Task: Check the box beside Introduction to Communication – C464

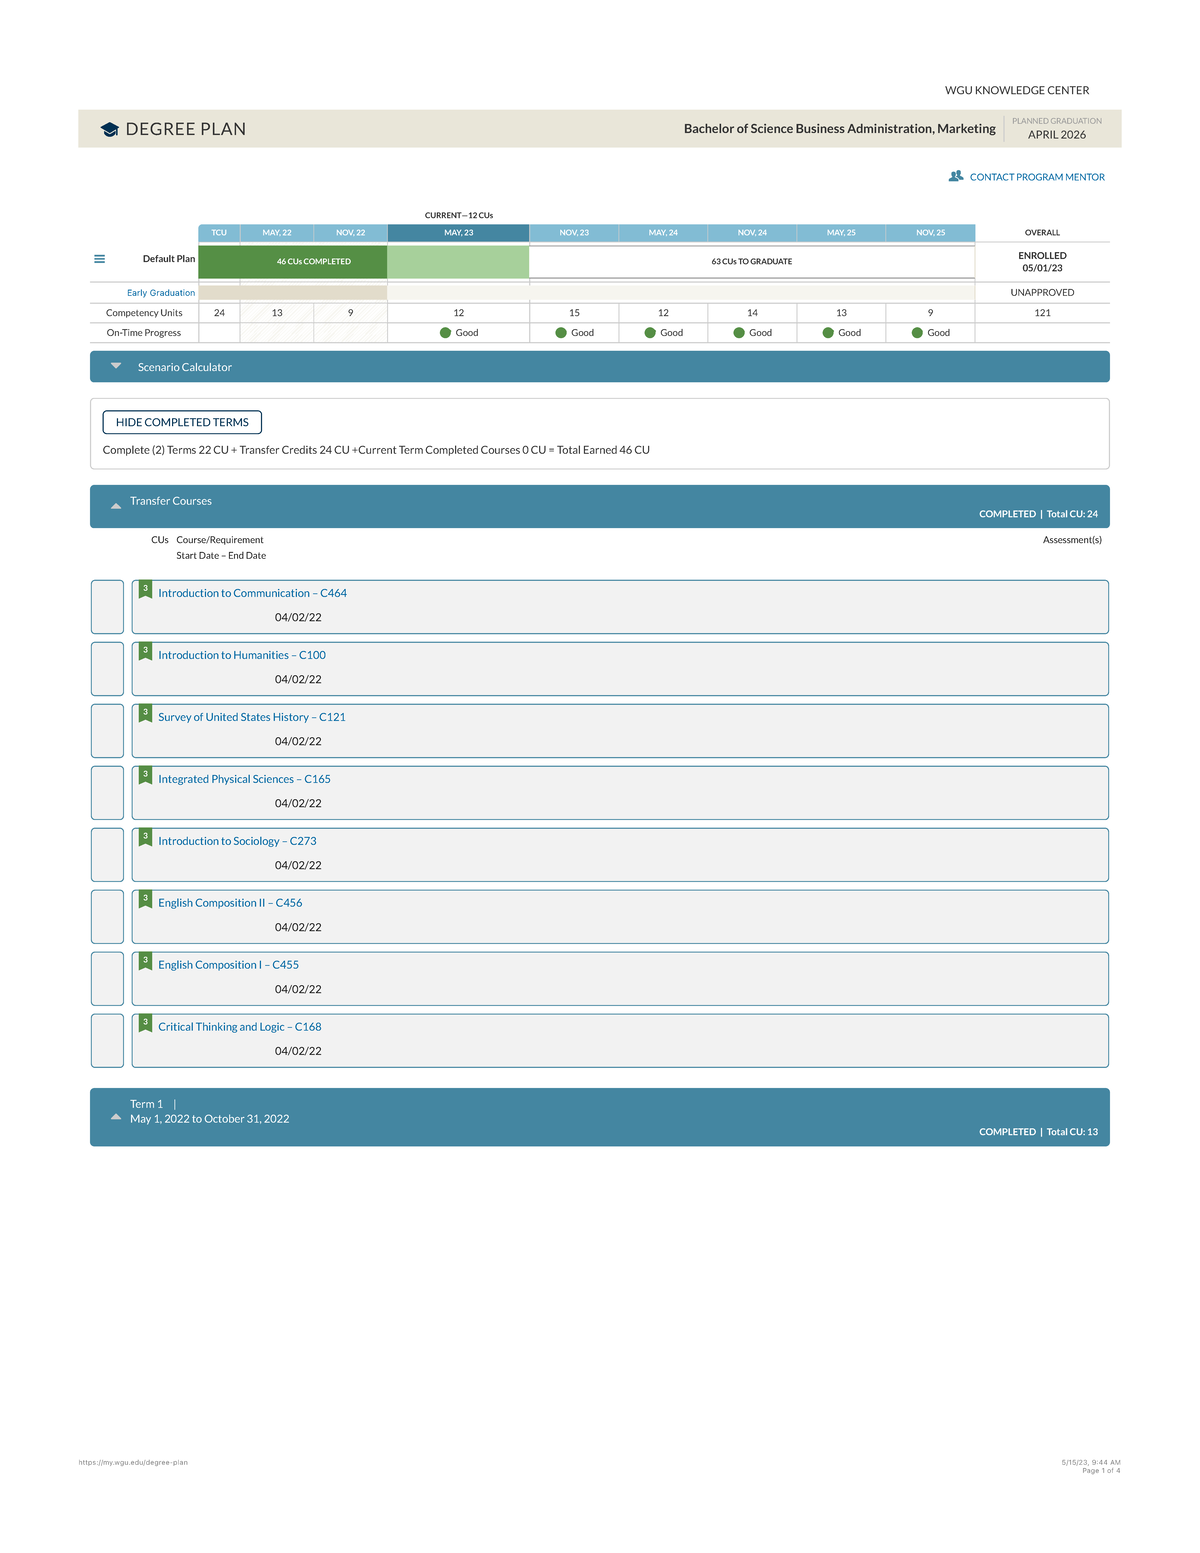Action: click(107, 607)
